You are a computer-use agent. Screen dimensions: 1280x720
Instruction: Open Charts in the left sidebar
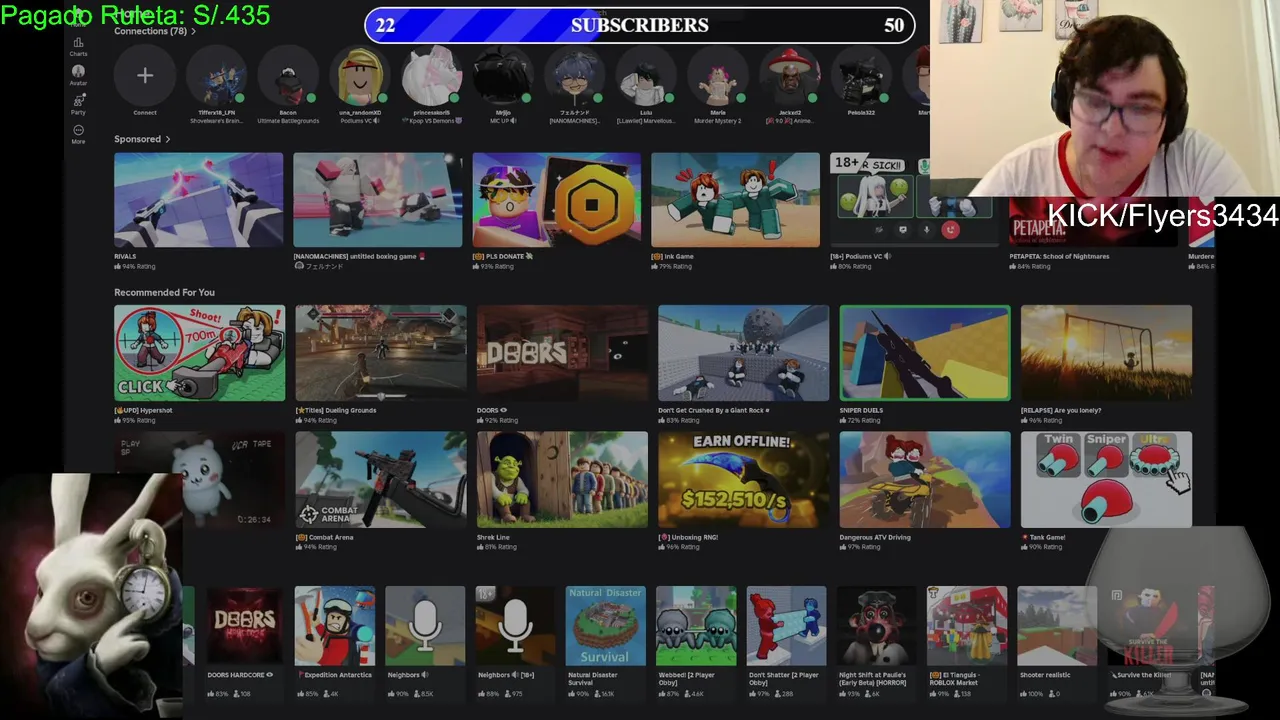coord(78,45)
